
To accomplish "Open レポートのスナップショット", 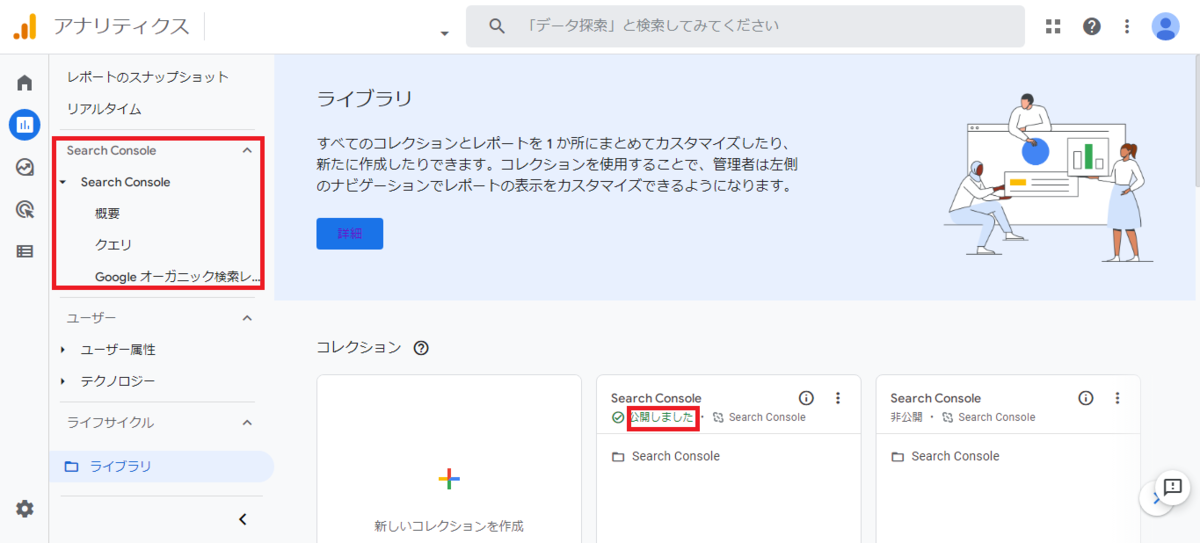I will pos(148,77).
